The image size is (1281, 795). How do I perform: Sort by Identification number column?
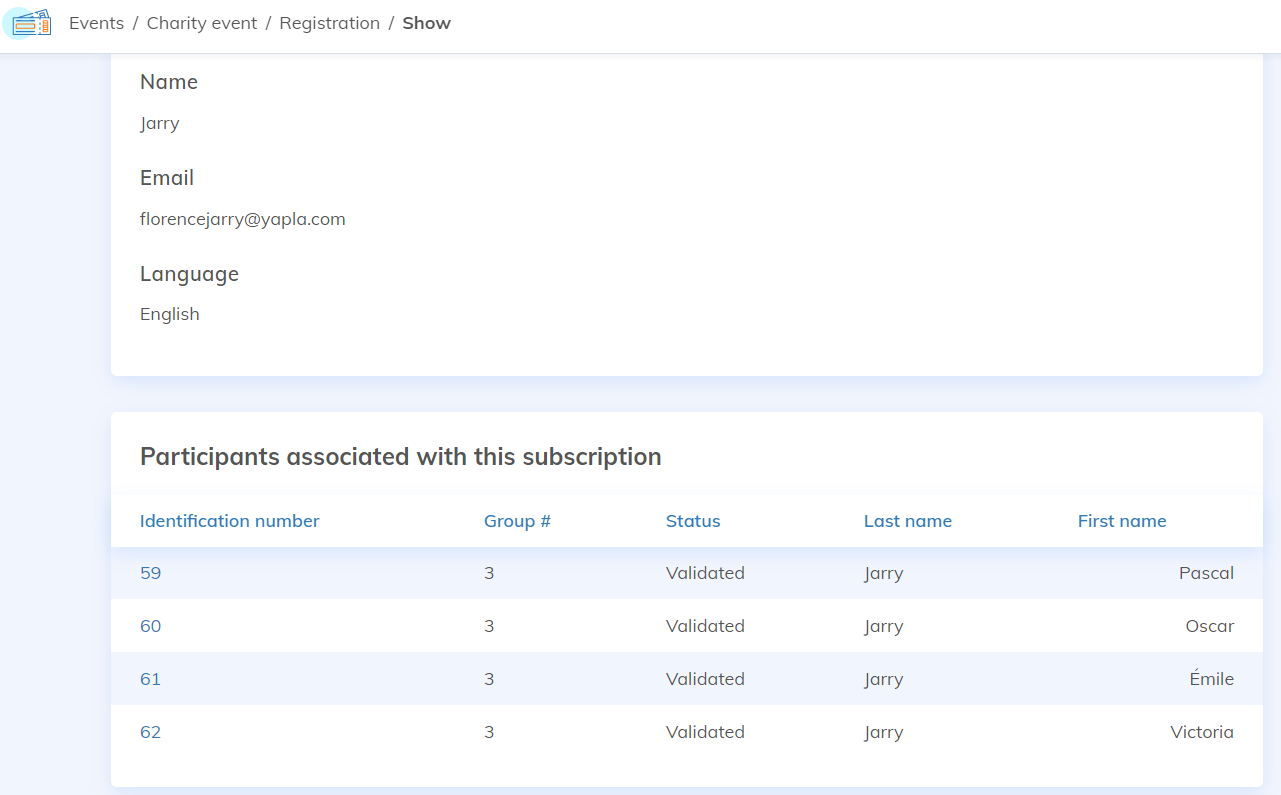[x=230, y=521]
